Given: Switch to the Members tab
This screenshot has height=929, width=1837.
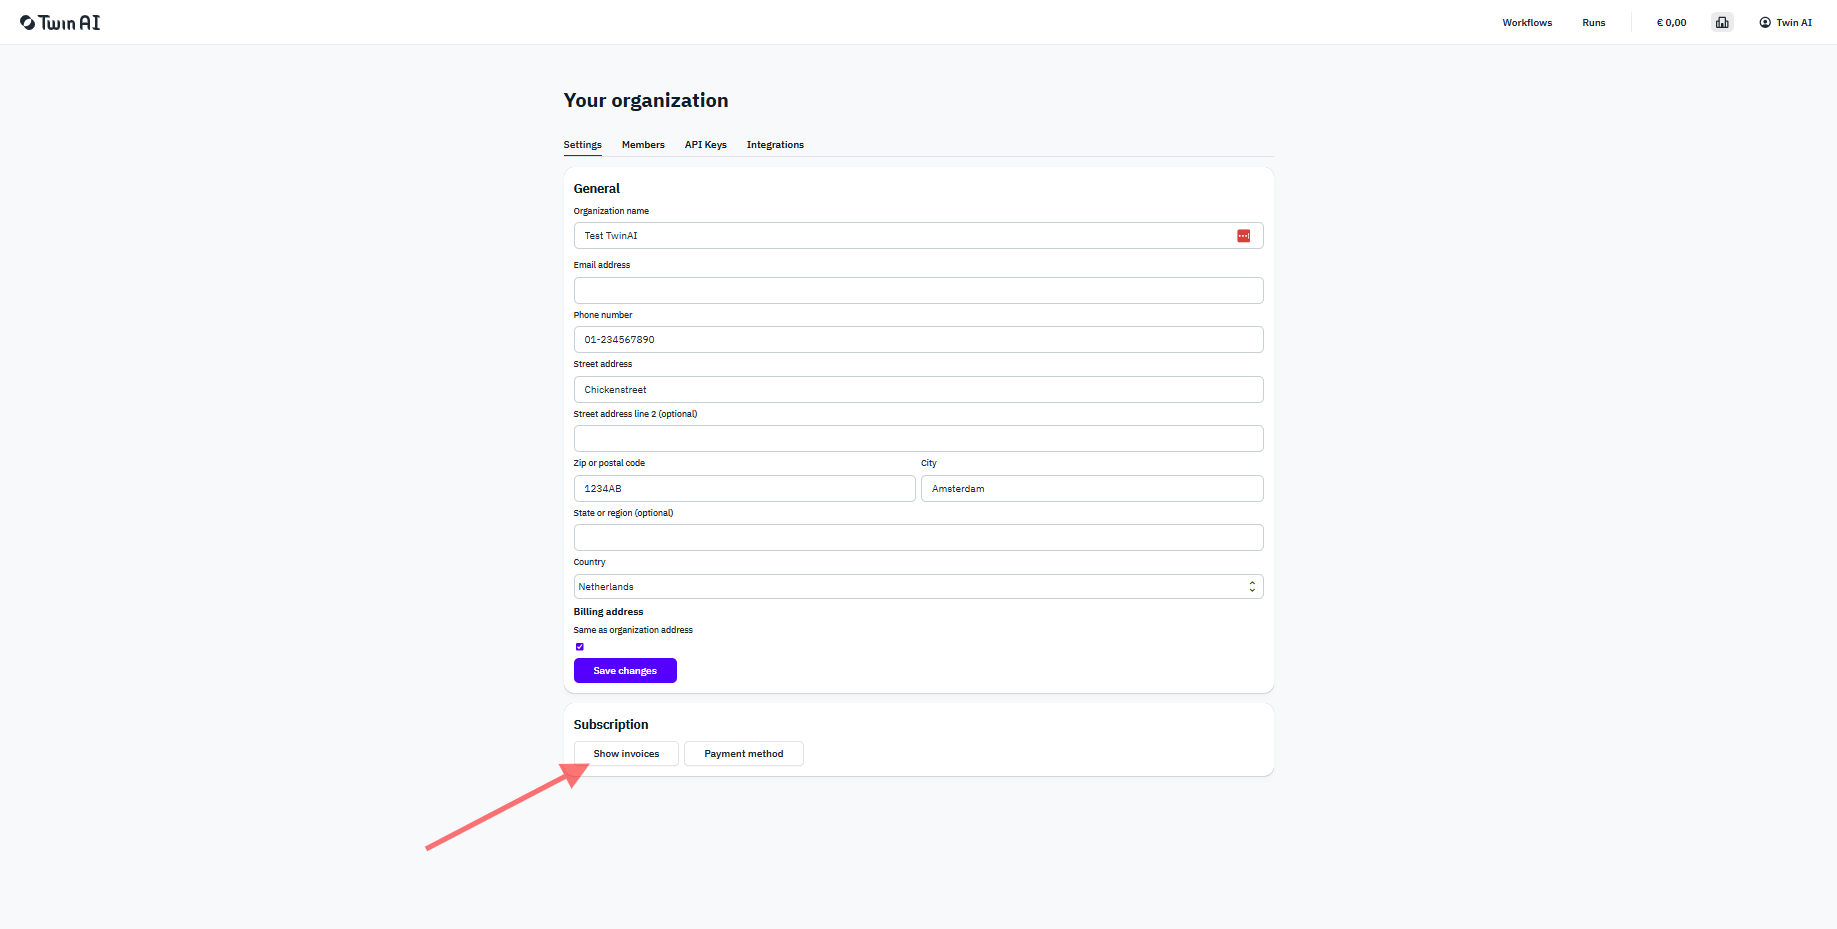Looking at the screenshot, I should 643,145.
